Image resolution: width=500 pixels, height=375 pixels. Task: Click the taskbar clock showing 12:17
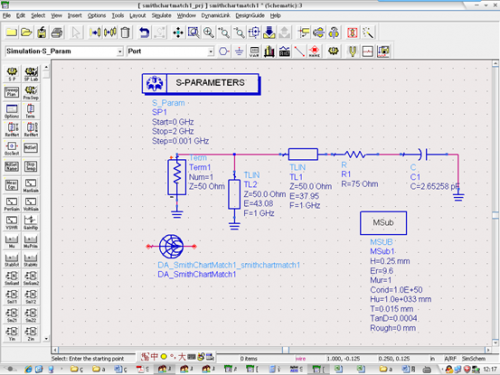489,369
